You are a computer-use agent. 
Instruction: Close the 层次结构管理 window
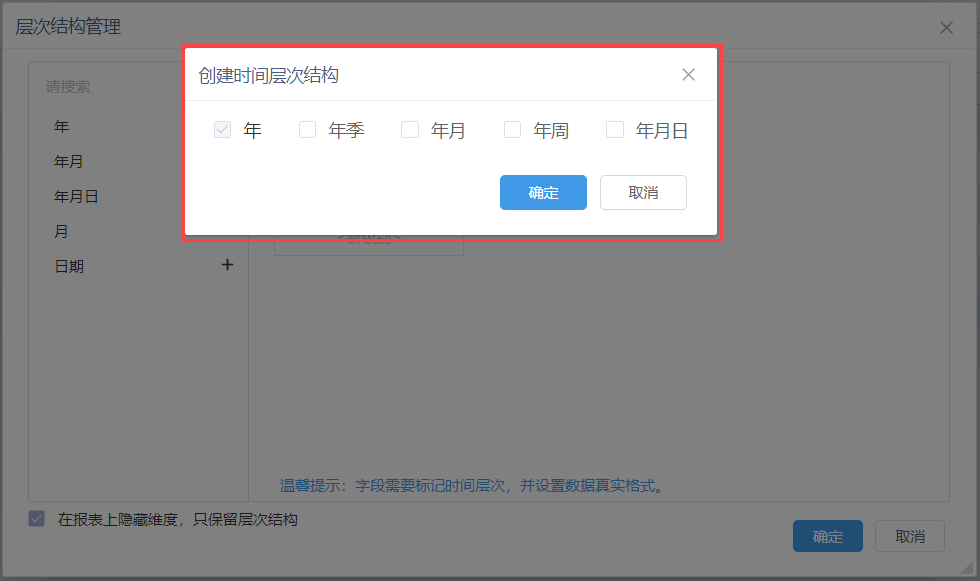point(946,27)
